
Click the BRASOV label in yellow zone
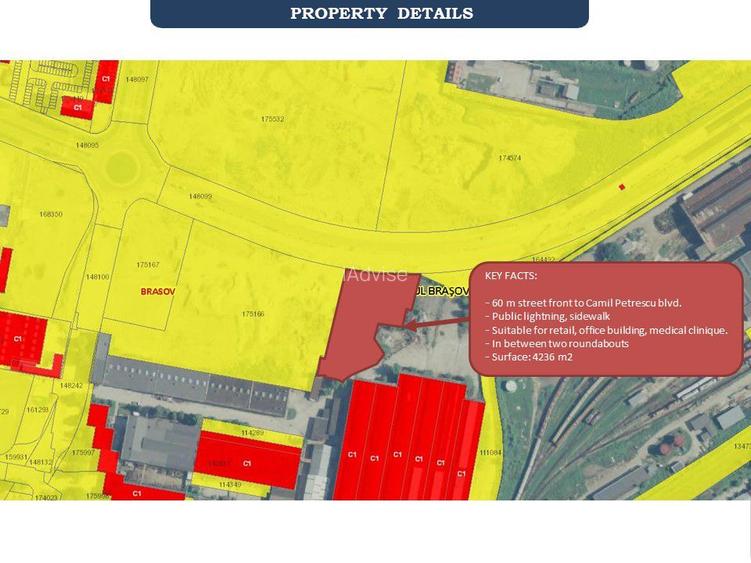pos(158,291)
